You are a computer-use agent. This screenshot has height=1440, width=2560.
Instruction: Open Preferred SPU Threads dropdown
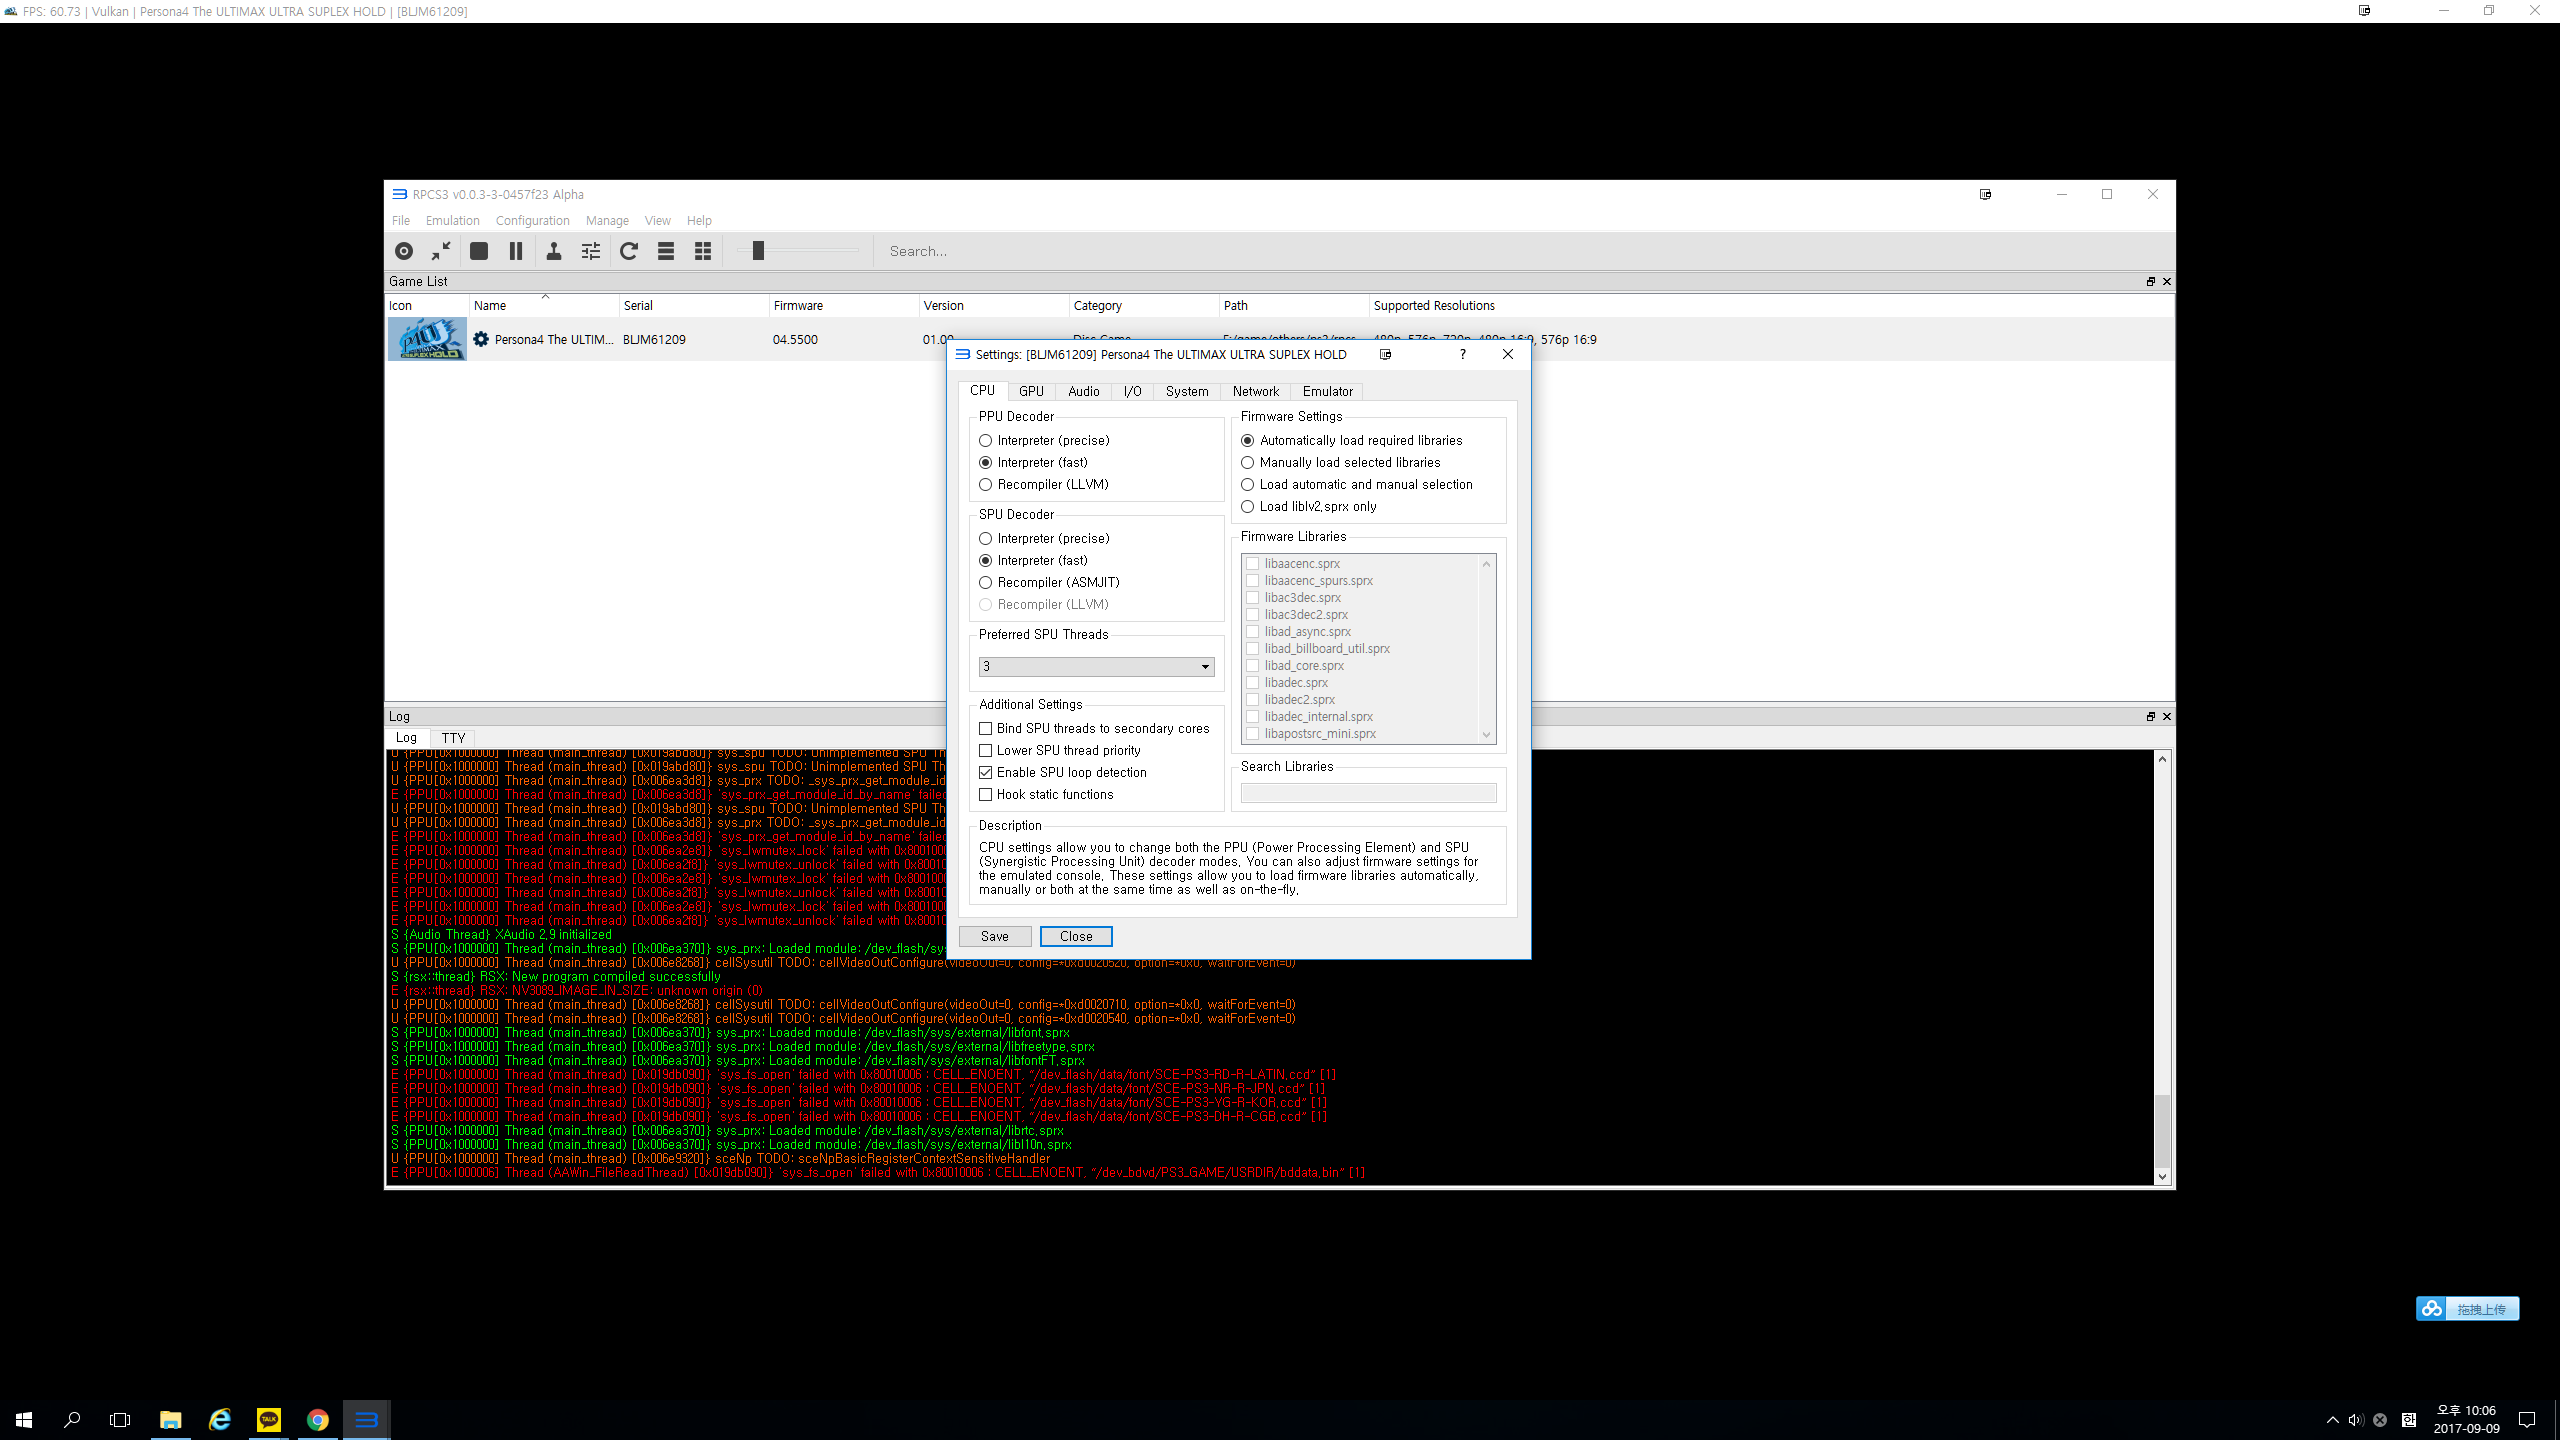(1096, 667)
